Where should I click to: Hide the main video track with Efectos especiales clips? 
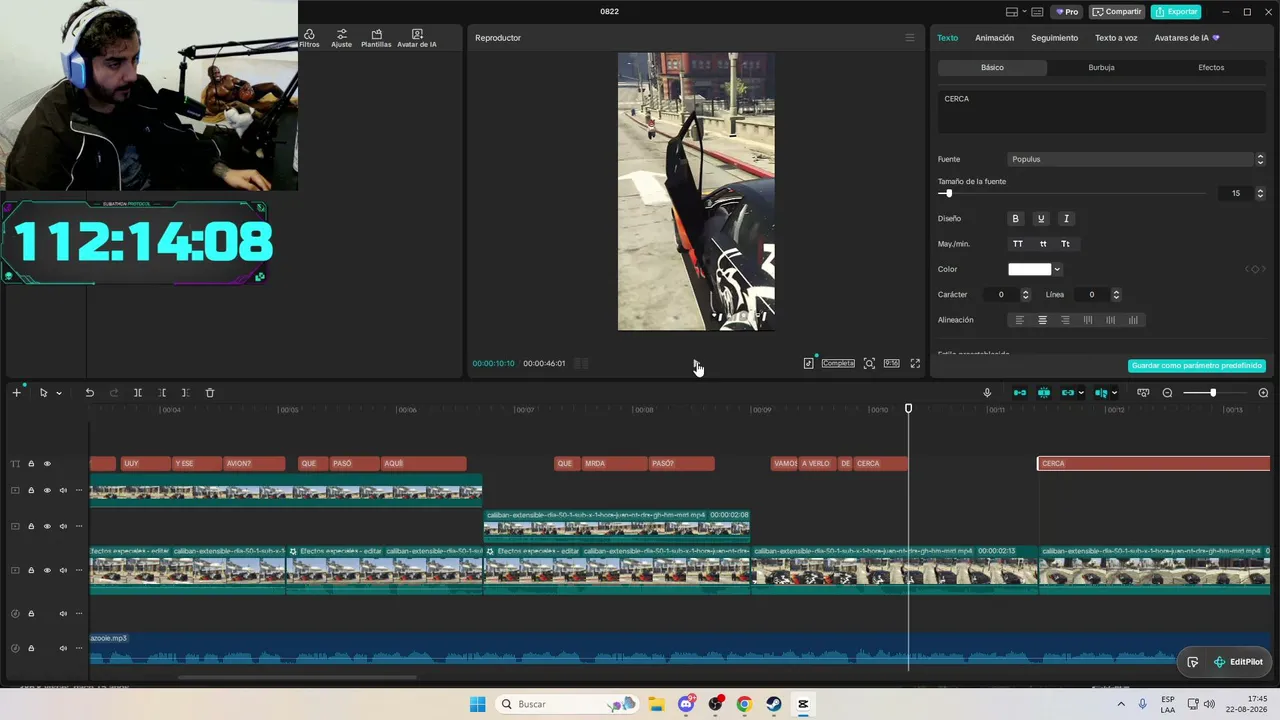(47, 571)
